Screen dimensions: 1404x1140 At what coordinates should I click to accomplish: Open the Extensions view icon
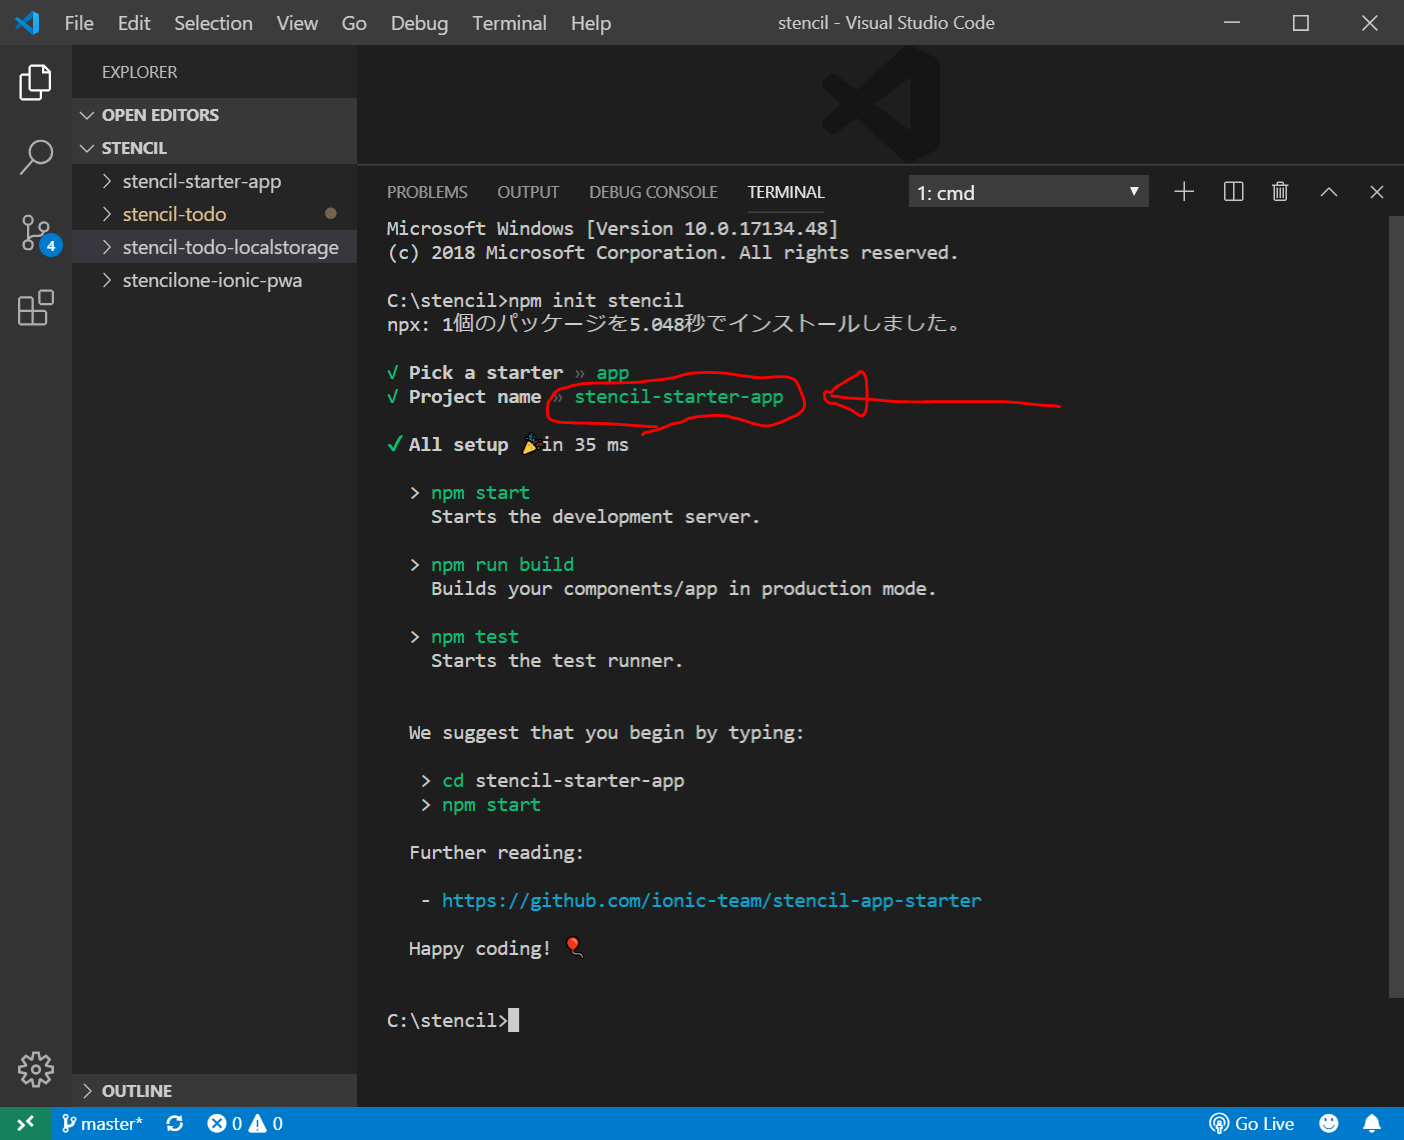(35, 308)
